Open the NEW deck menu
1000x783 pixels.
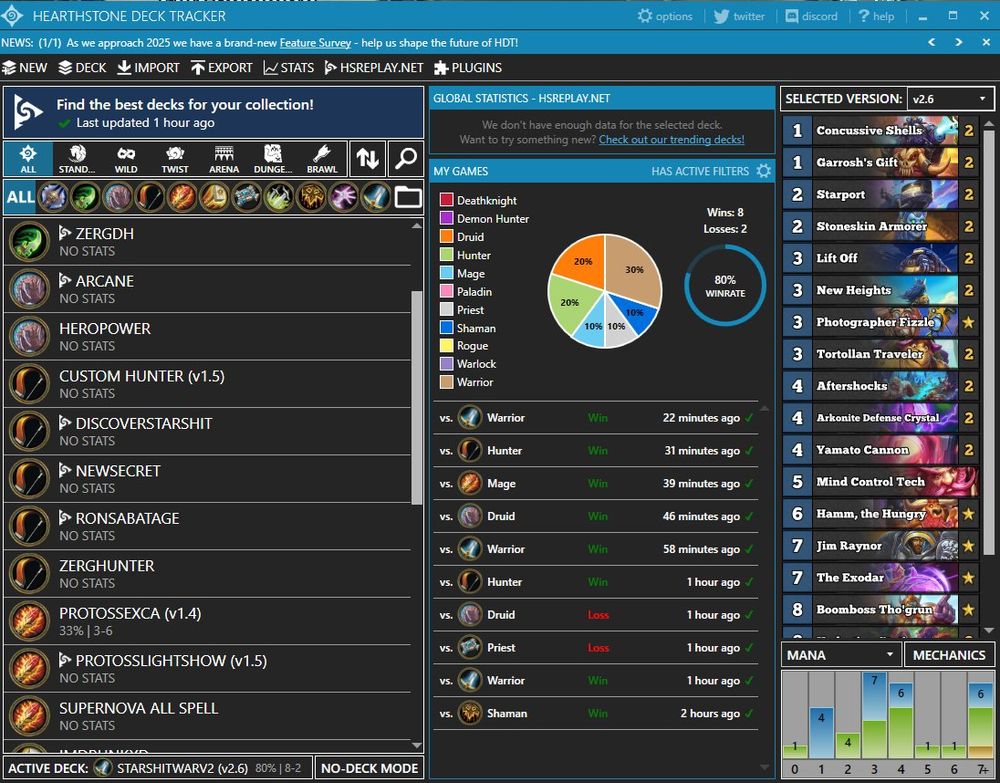click(25, 68)
